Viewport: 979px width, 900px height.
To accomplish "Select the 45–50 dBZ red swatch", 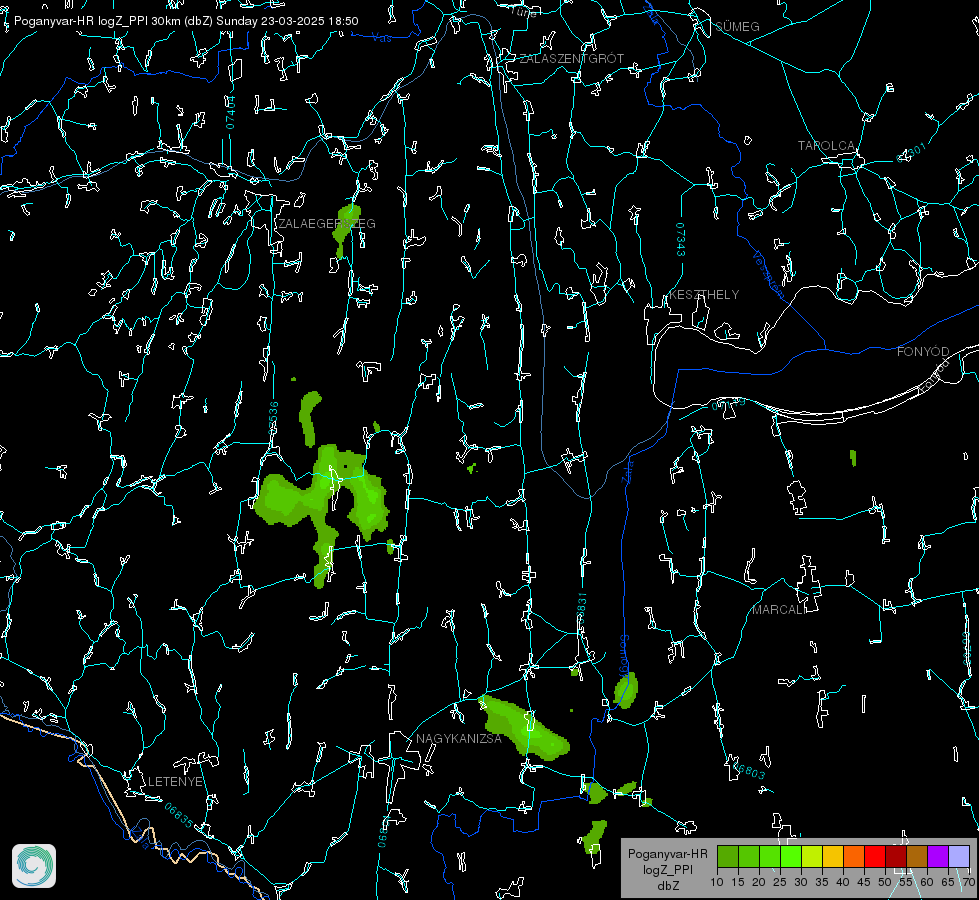I will click(x=875, y=856).
